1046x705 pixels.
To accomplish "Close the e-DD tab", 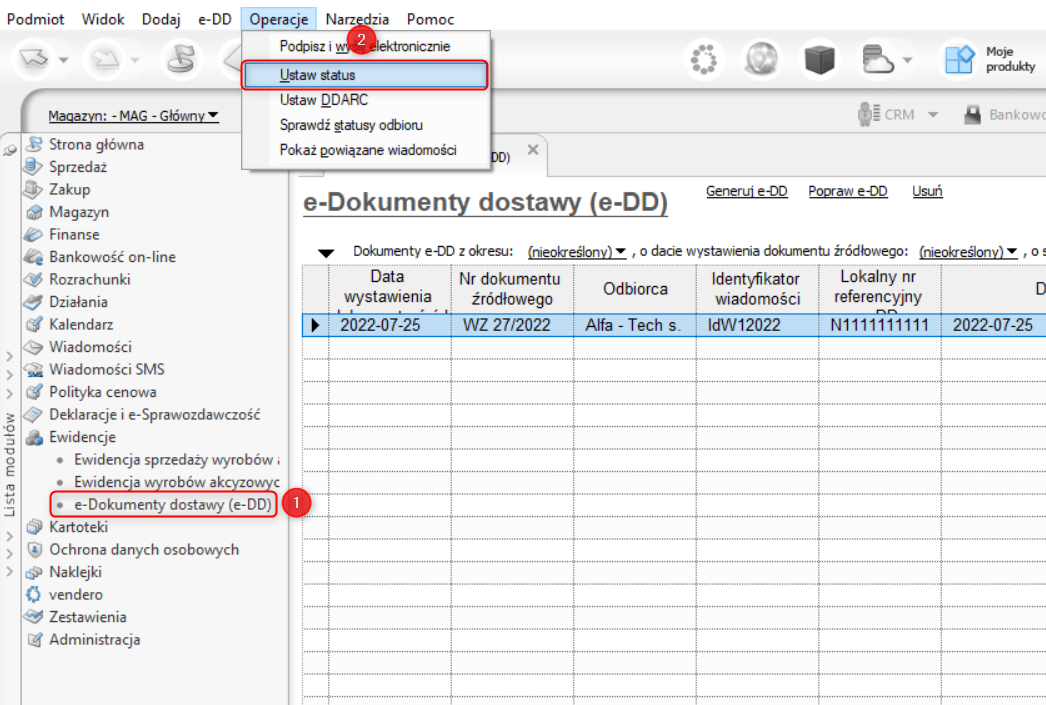I will [x=532, y=150].
